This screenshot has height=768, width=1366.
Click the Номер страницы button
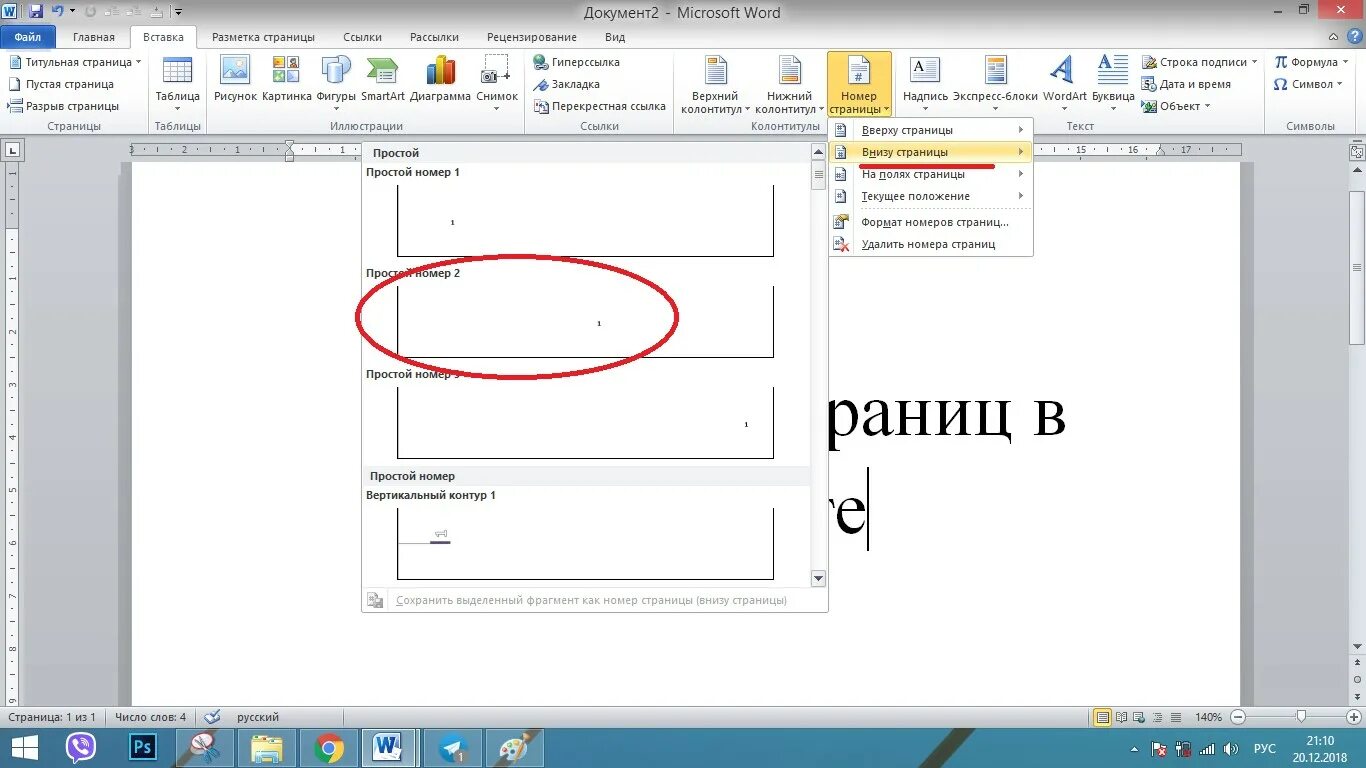(x=859, y=85)
